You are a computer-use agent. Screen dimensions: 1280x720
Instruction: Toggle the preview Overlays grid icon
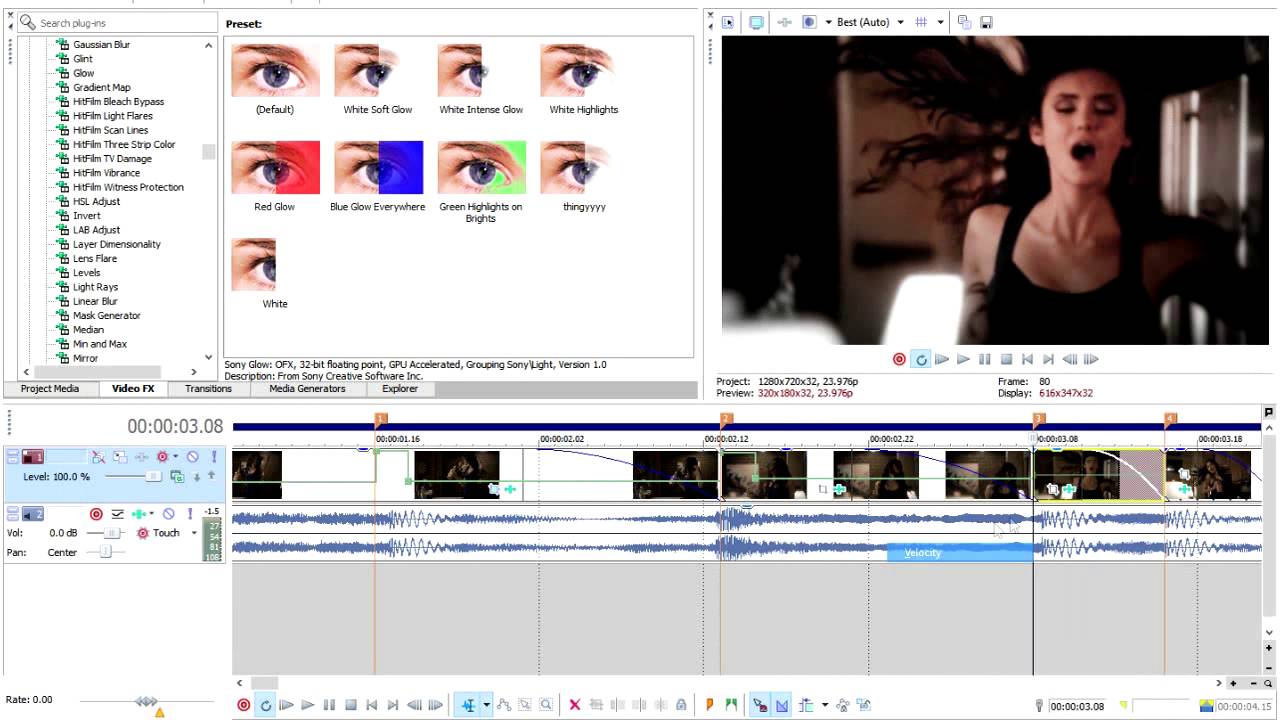coord(921,22)
